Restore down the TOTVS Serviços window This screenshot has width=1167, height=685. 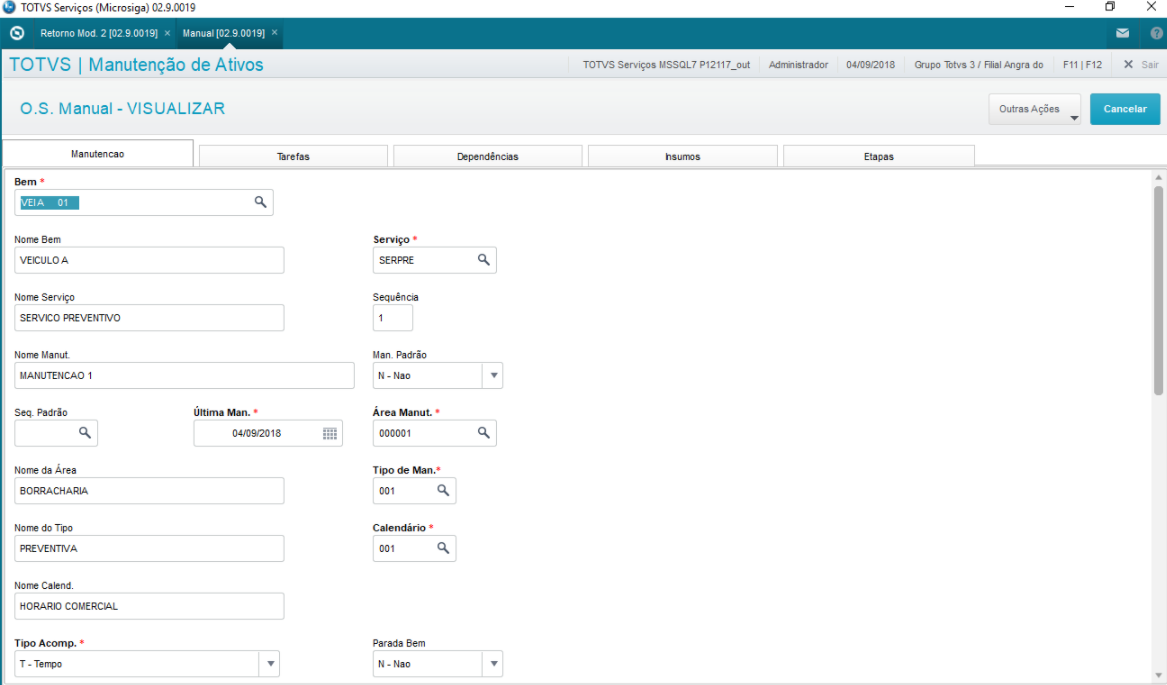tap(1110, 7)
